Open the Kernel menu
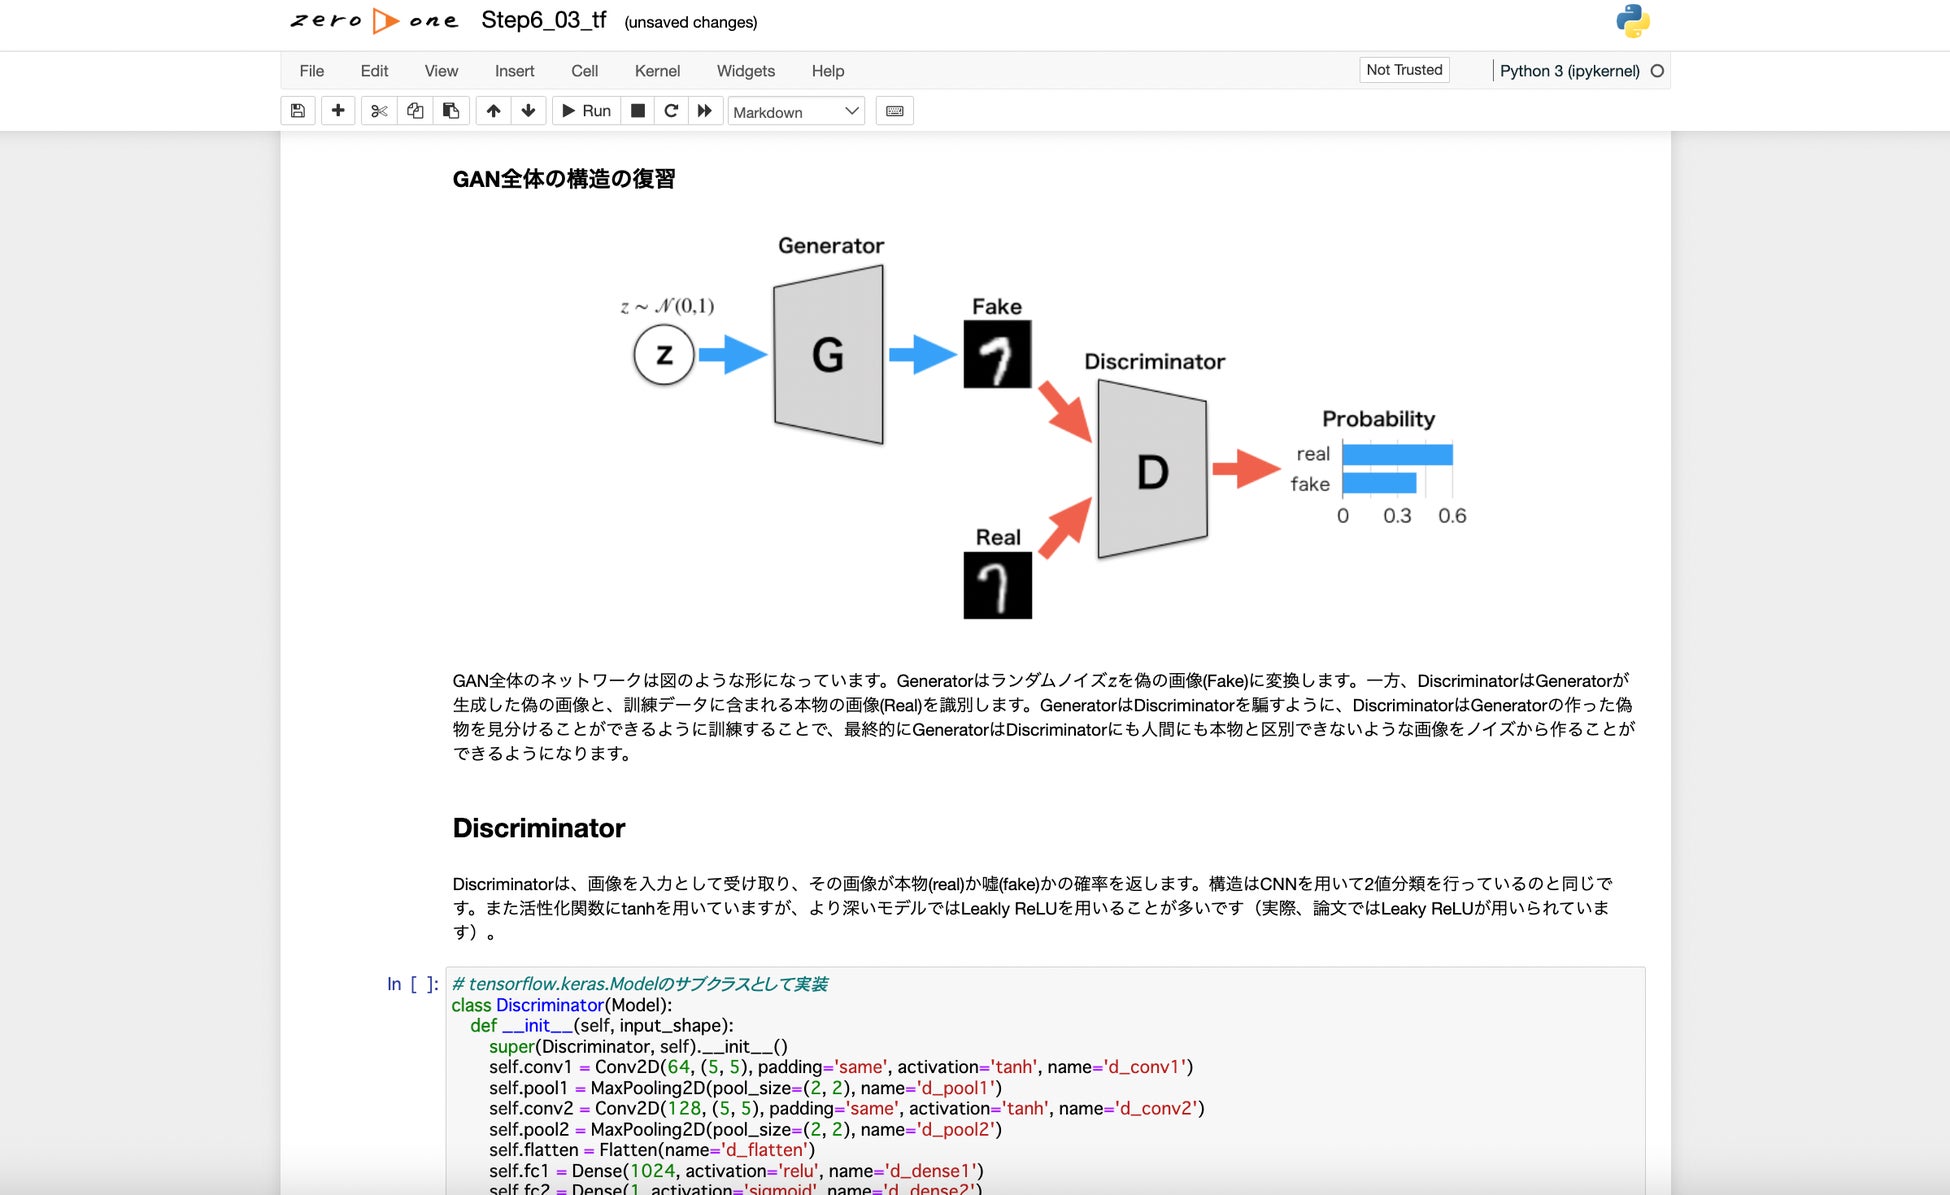 tap(657, 71)
